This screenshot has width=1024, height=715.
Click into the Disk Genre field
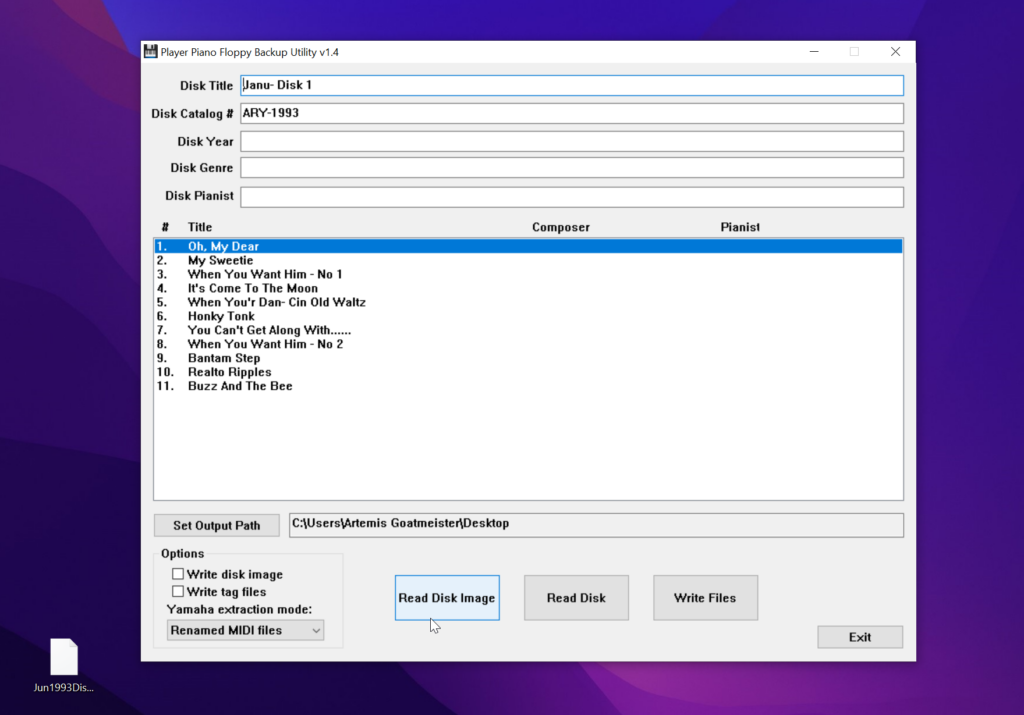tap(570, 167)
